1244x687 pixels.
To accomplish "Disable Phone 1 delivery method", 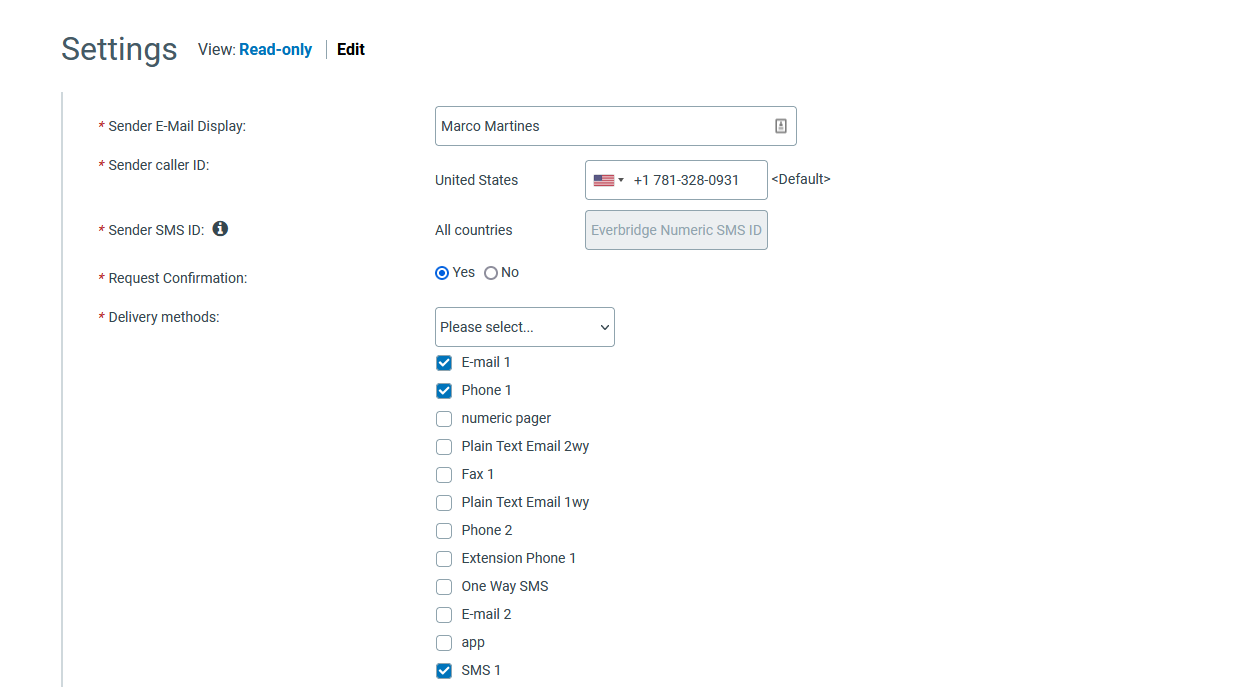I will tap(443, 390).
